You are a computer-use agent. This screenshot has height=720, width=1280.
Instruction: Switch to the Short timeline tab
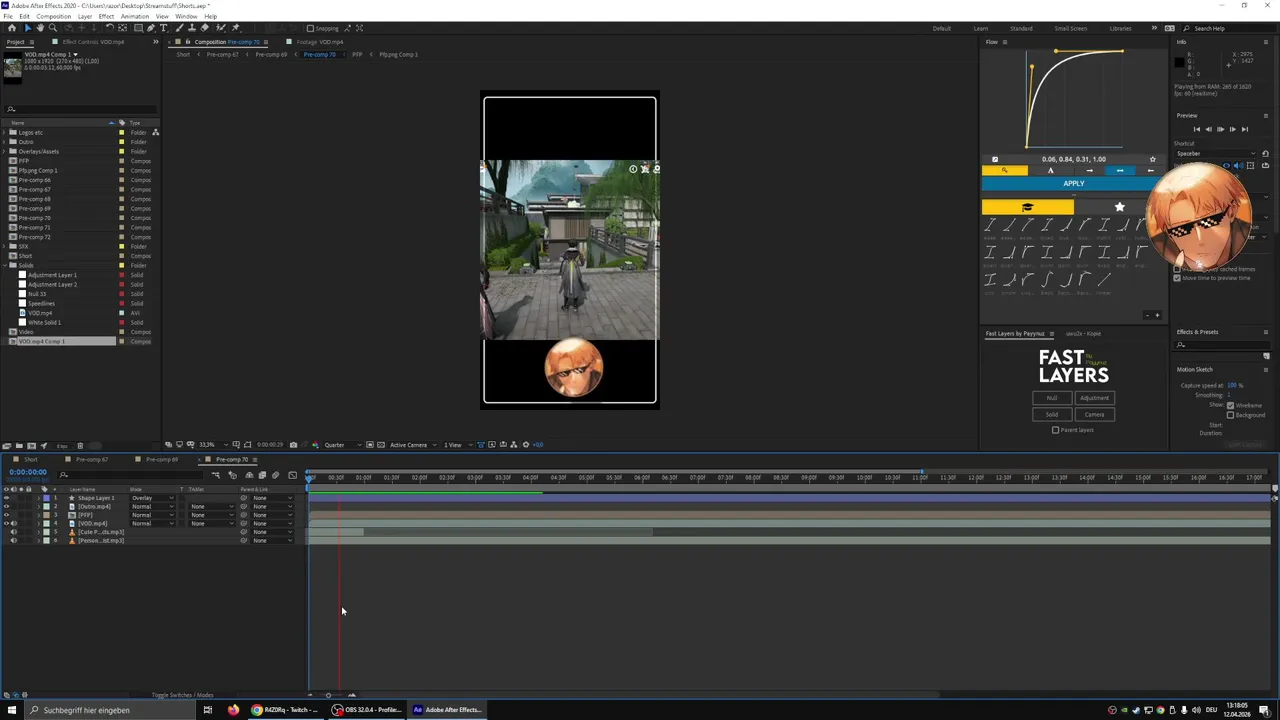[x=31, y=459]
